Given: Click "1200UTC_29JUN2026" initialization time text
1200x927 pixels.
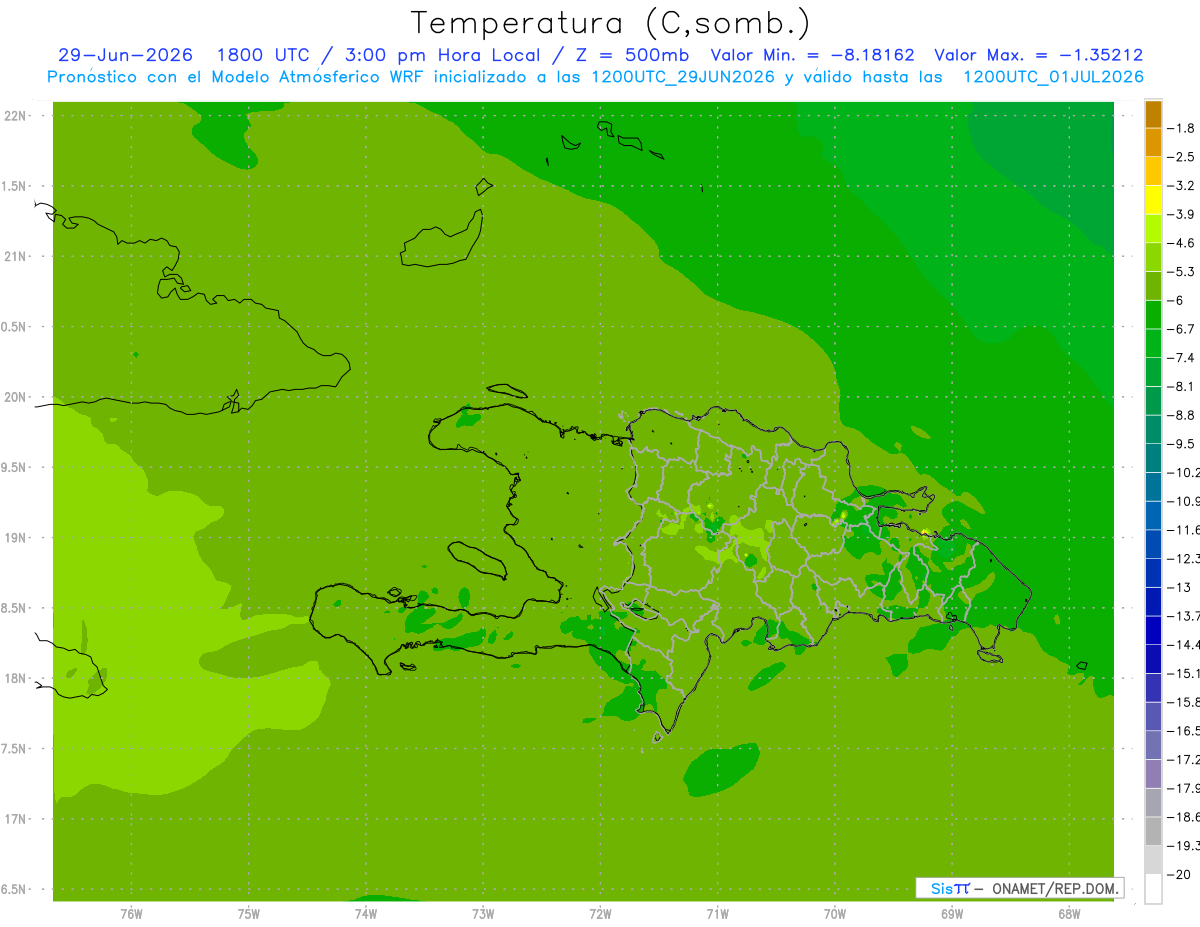Looking at the screenshot, I should (x=683, y=77).
